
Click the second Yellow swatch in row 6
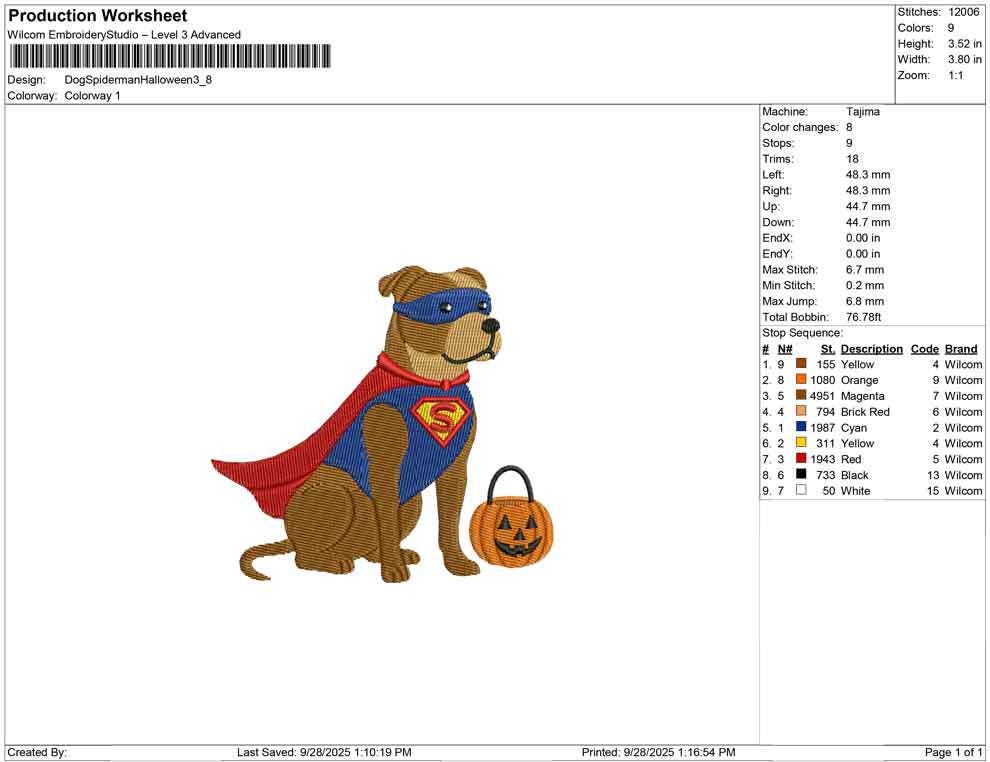click(800, 443)
